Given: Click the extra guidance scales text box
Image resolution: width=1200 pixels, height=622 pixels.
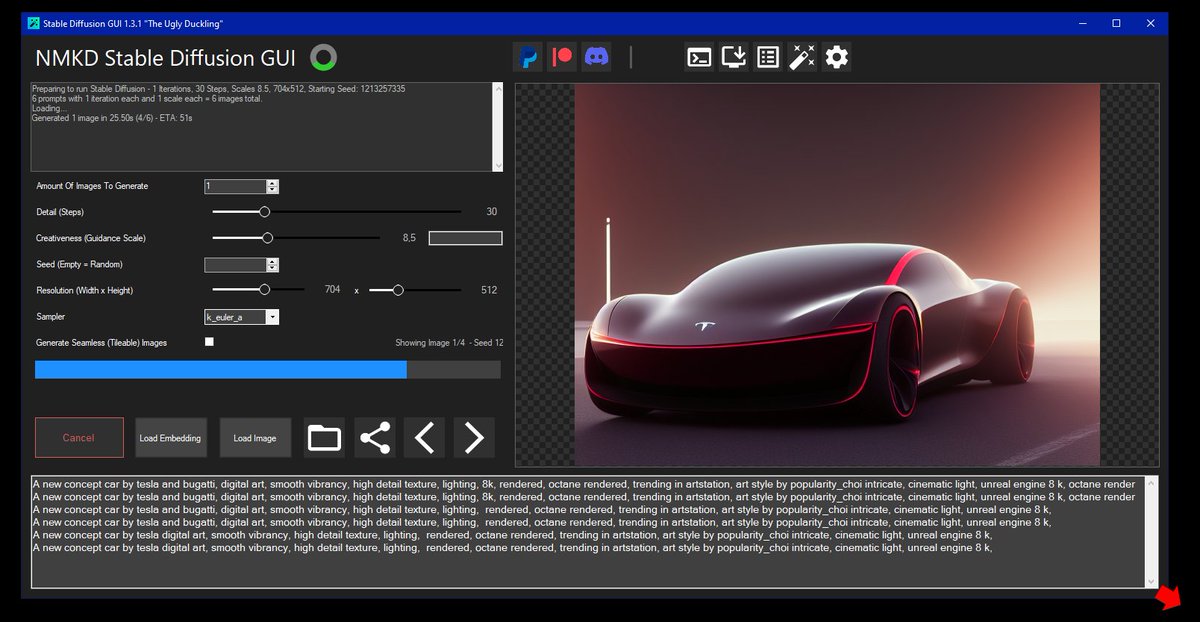Looking at the screenshot, I should coord(465,238).
